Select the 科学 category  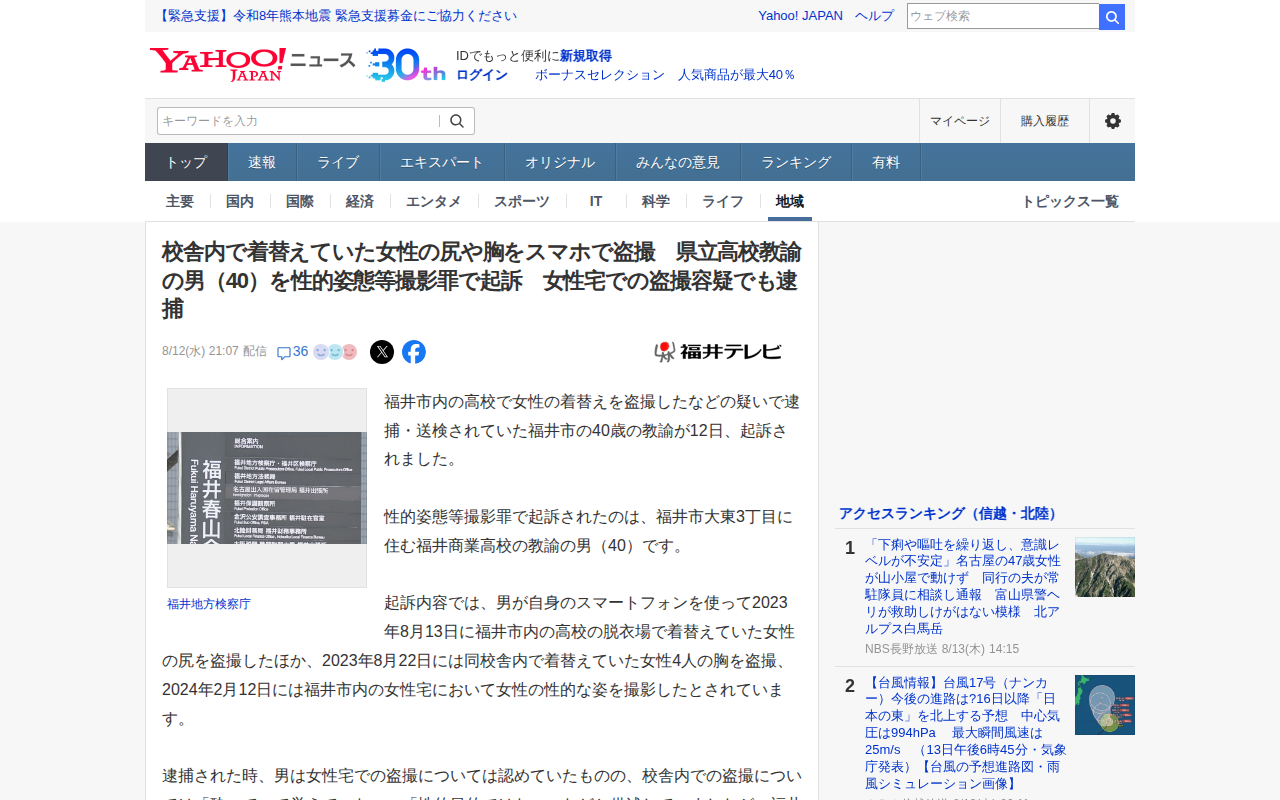[656, 201]
